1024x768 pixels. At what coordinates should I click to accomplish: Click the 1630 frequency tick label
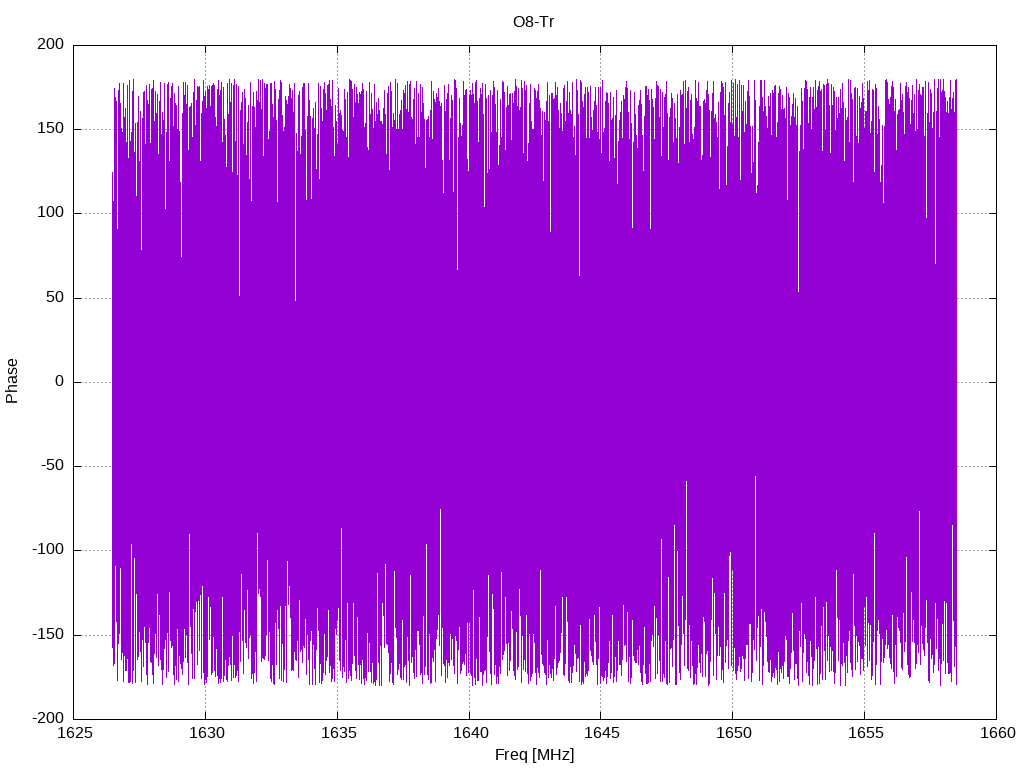206,733
